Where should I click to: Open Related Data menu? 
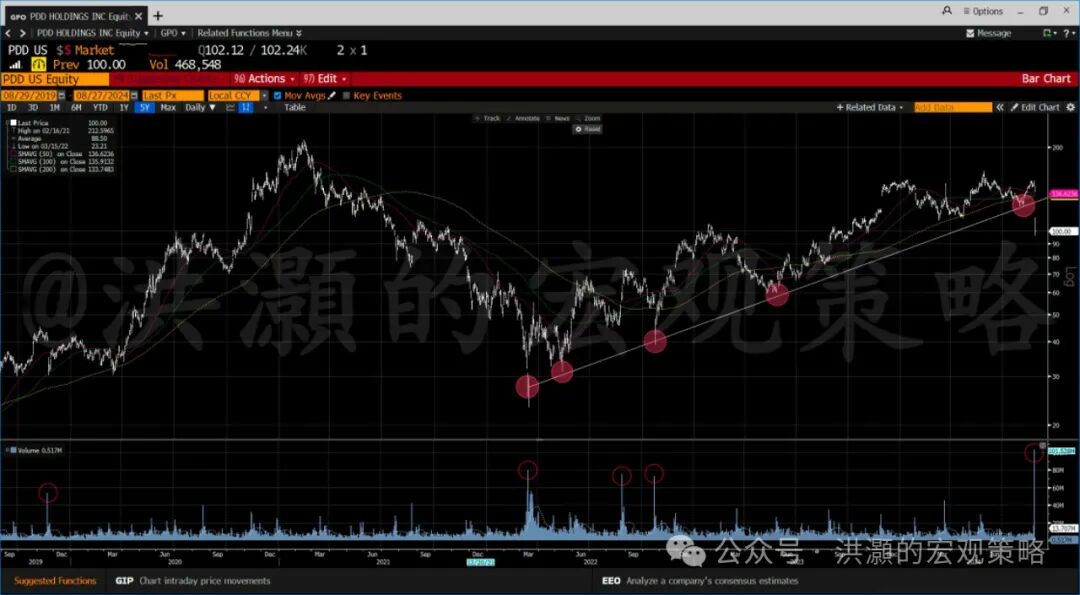click(870, 107)
